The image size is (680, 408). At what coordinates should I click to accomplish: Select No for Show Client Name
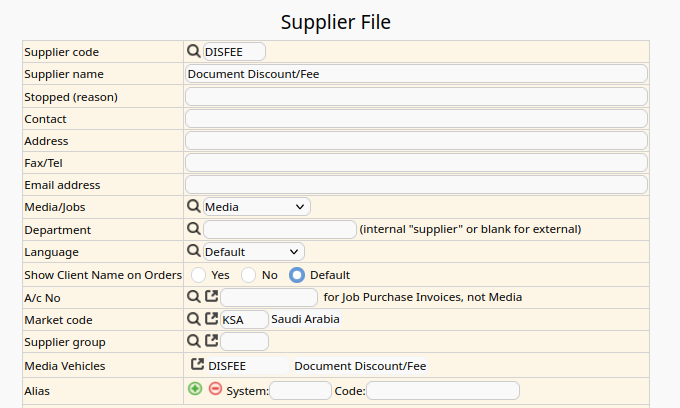248,274
